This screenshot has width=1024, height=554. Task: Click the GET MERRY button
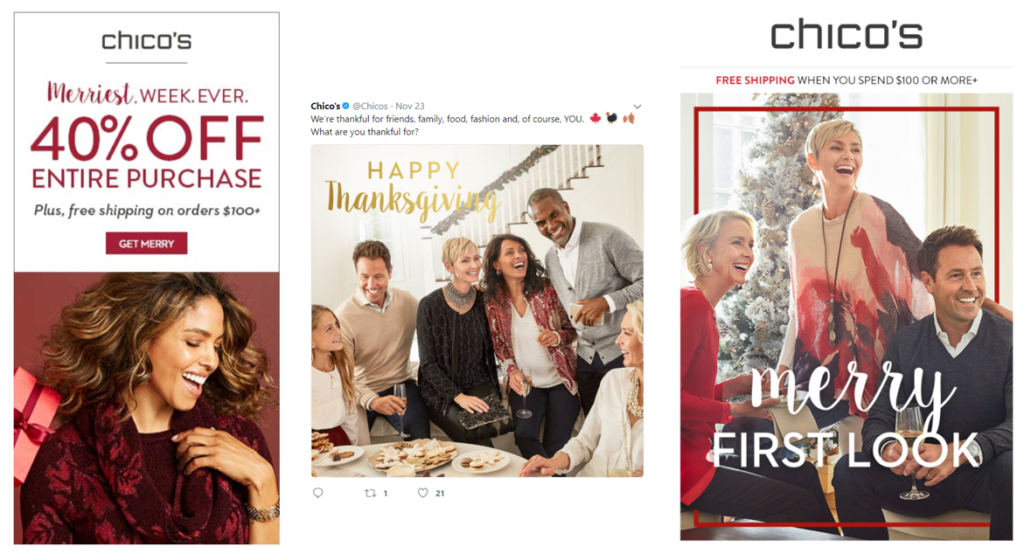146,244
